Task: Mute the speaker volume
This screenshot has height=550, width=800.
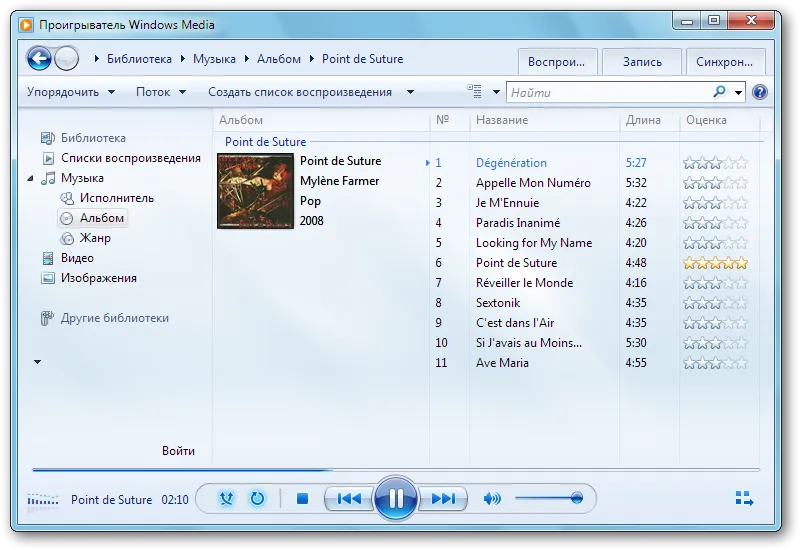Action: pyautogui.click(x=492, y=498)
